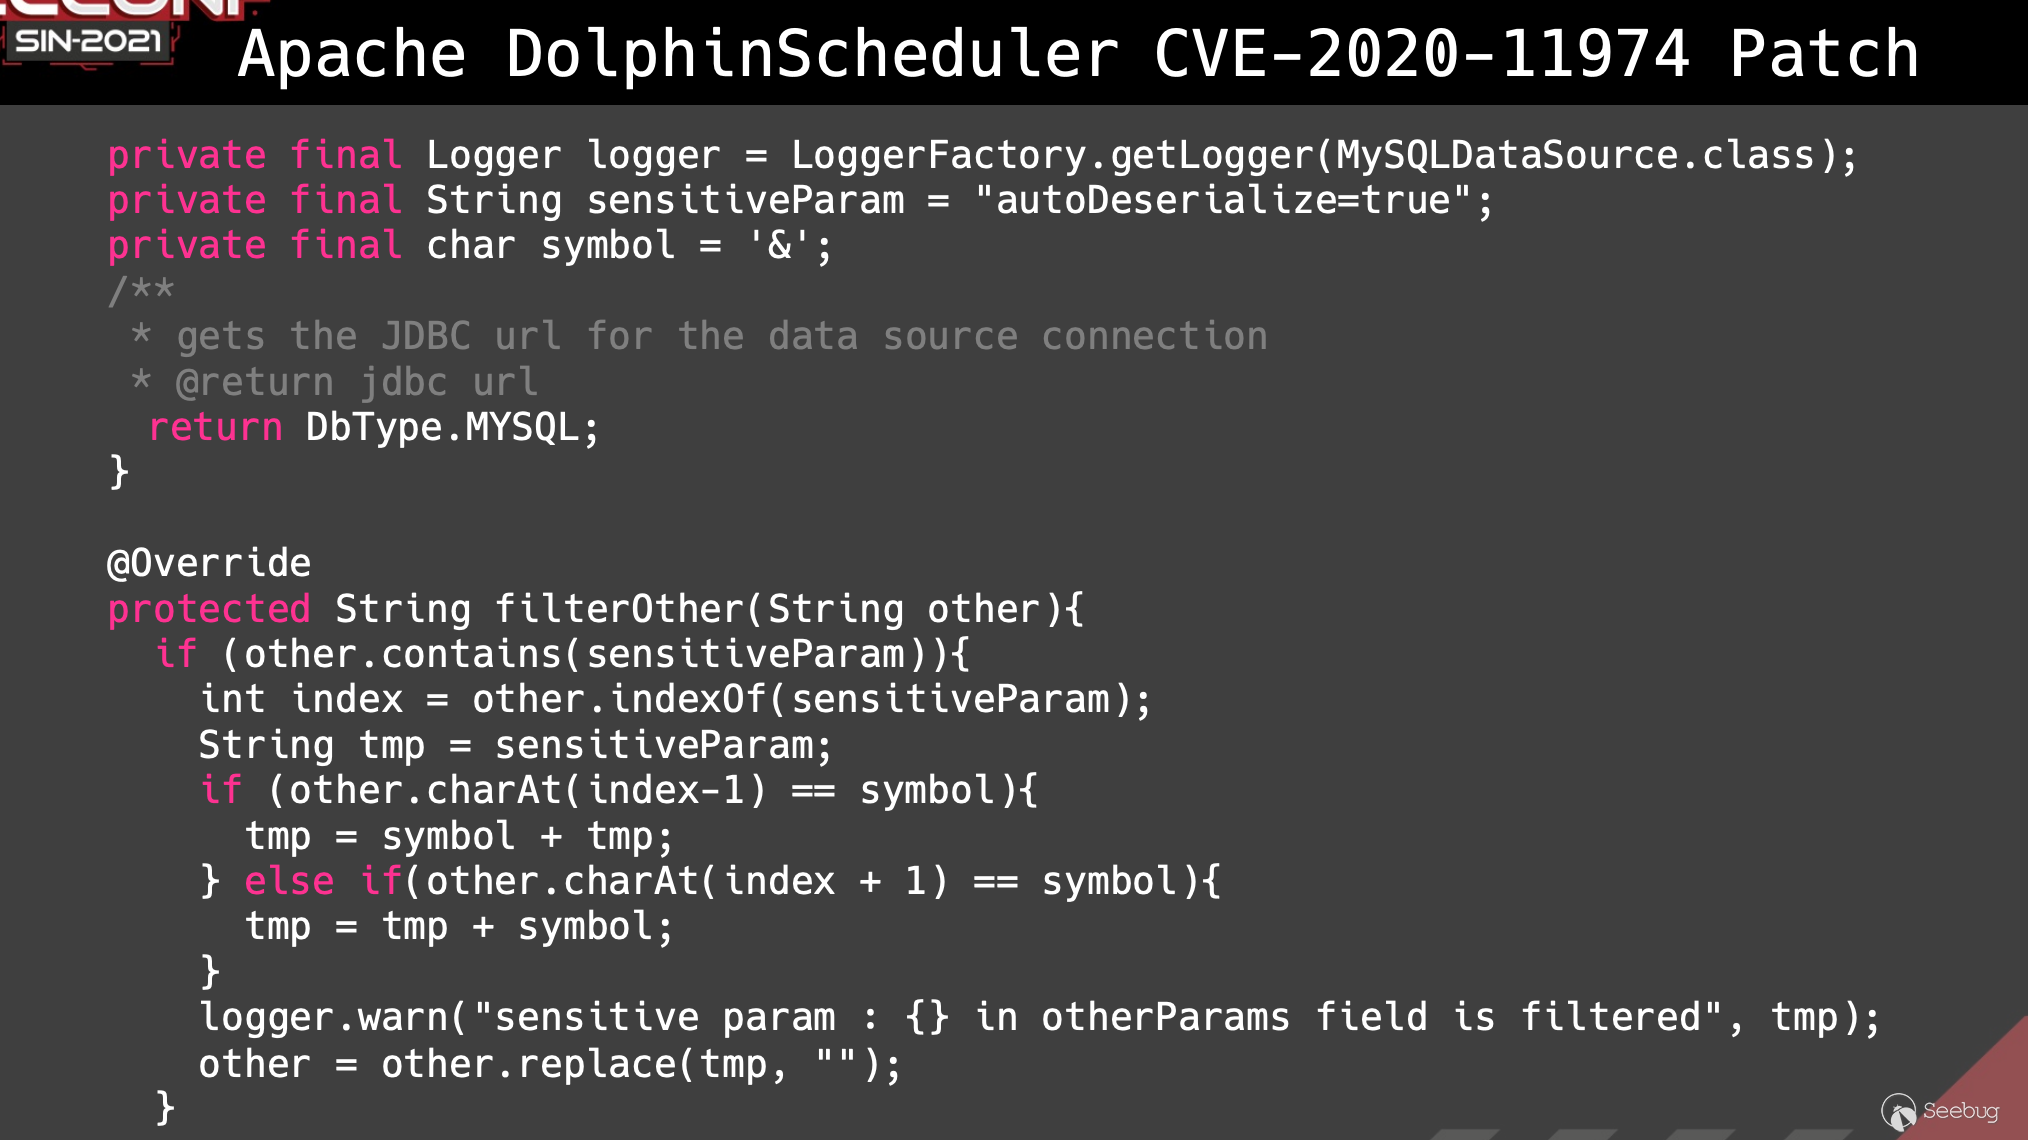Click the filterOther method signature
This screenshot has width=2028, height=1140.
click(595, 609)
